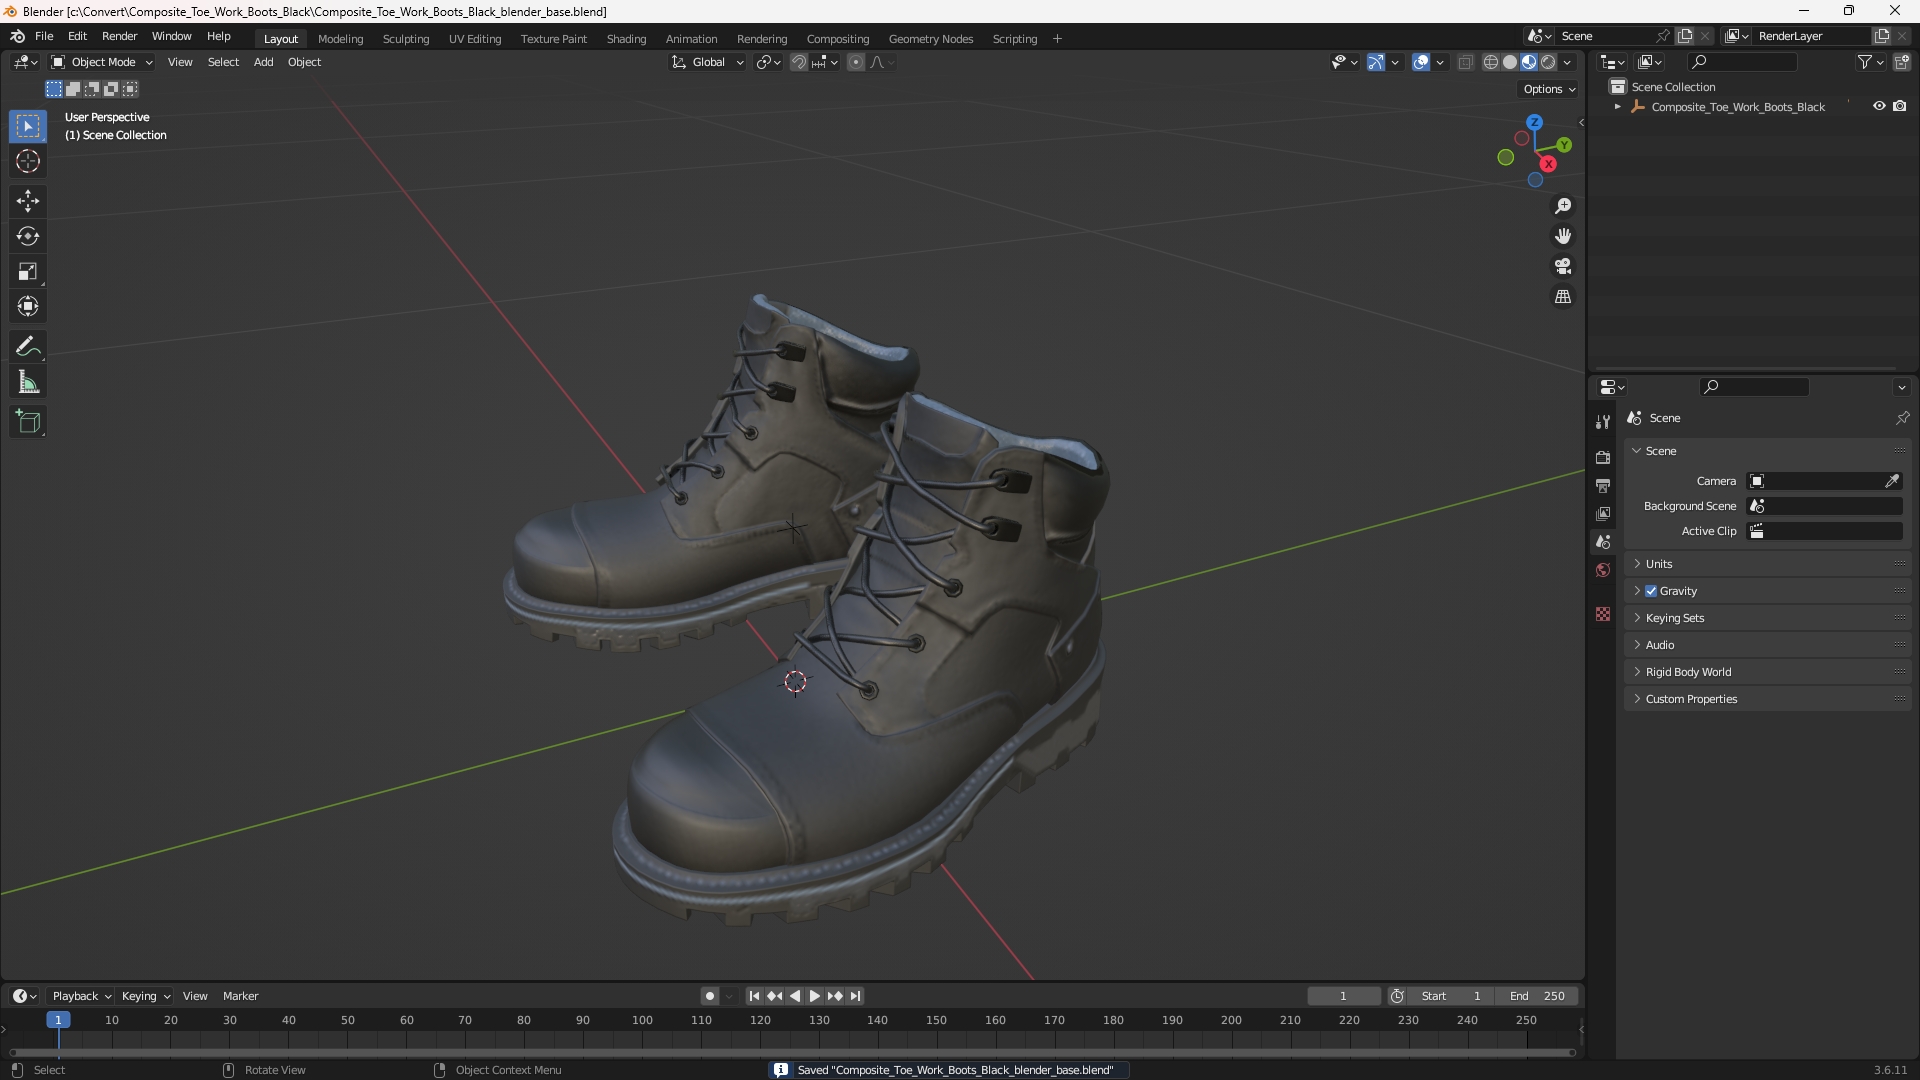1920x1080 pixels.
Task: Switch to wireframe viewport shading
Action: pos(1491,62)
